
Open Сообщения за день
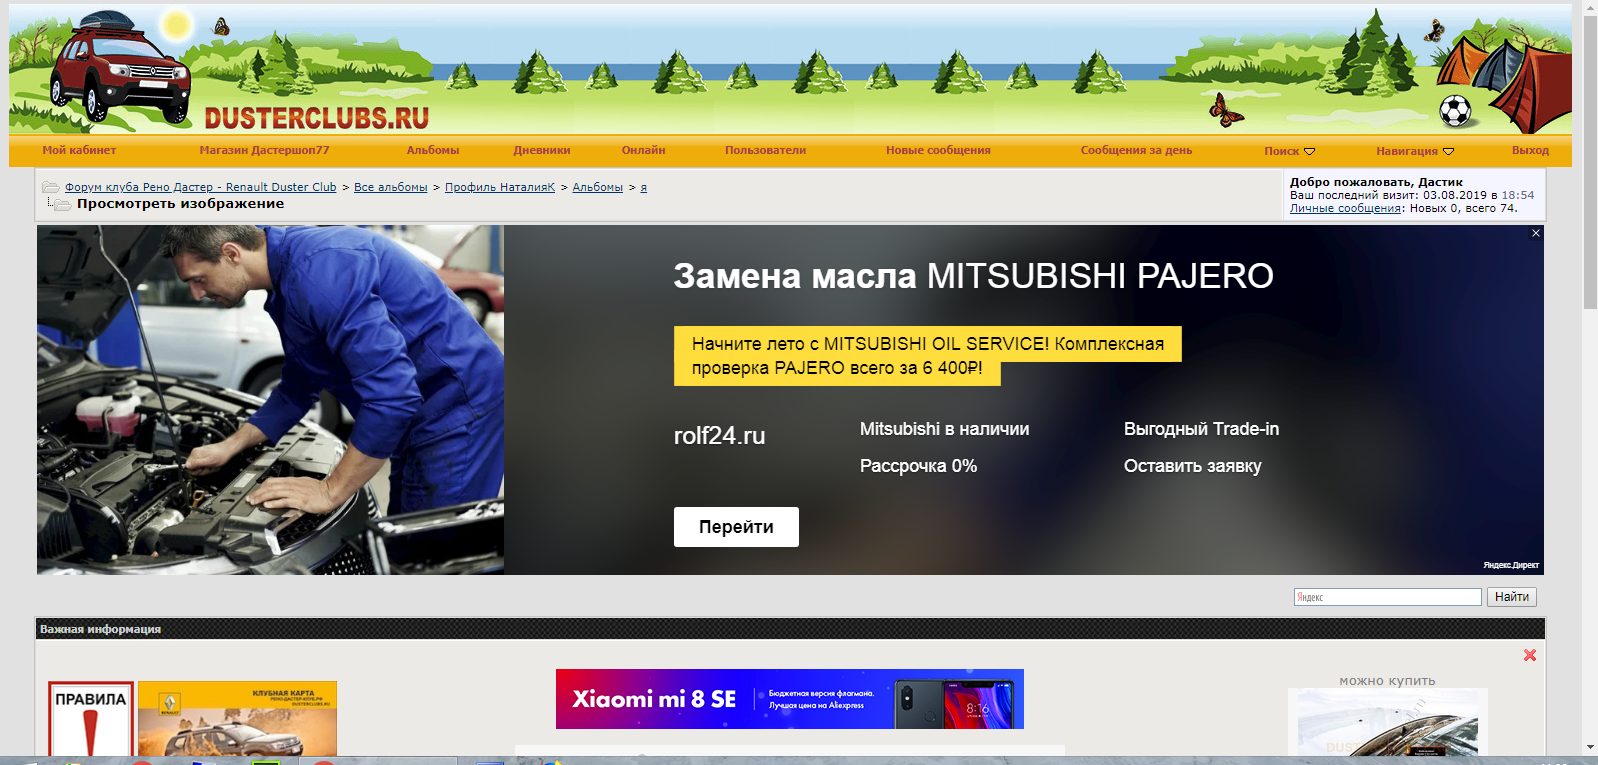[x=1136, y=150]
